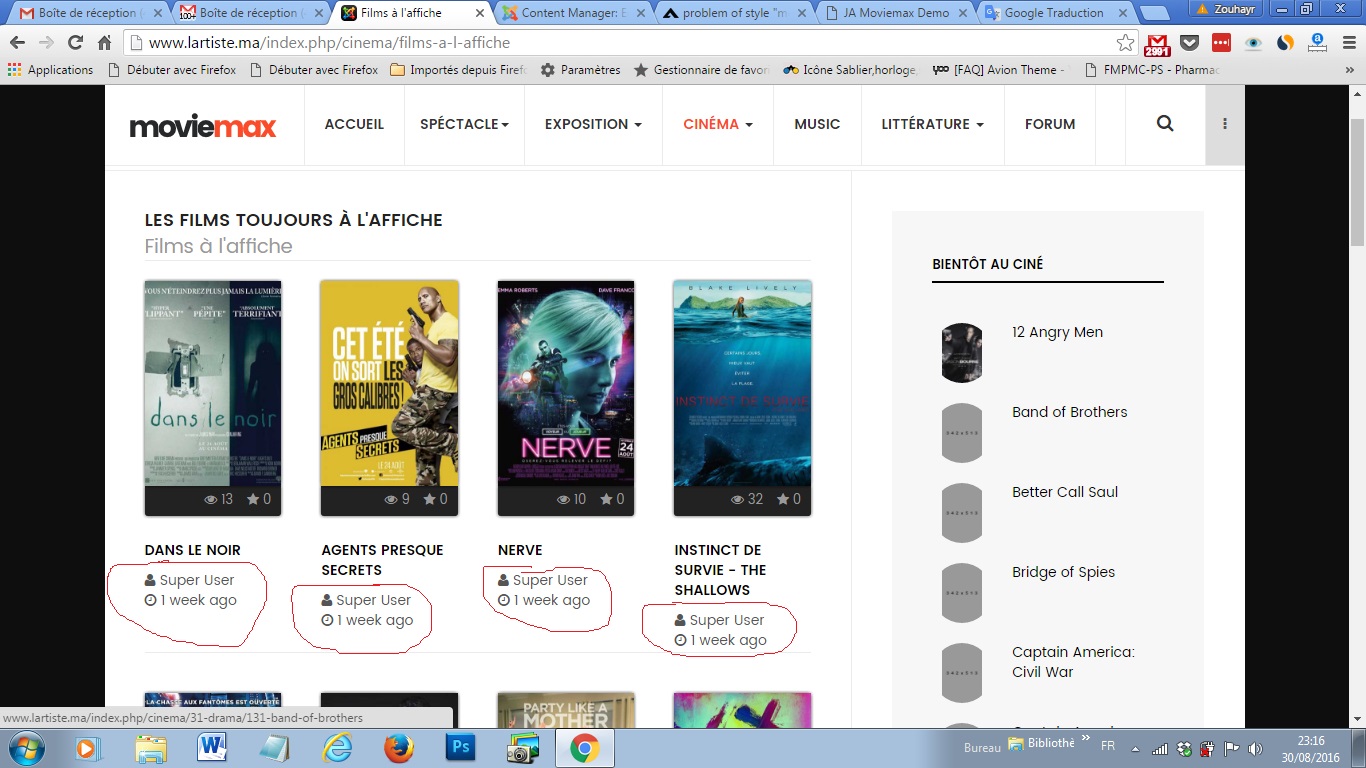The height and width of the screenshot is (768, 1366).
Task: Open Band of Brothers in sidebar
Action: pyautogui.click(x=1069, y=412)
